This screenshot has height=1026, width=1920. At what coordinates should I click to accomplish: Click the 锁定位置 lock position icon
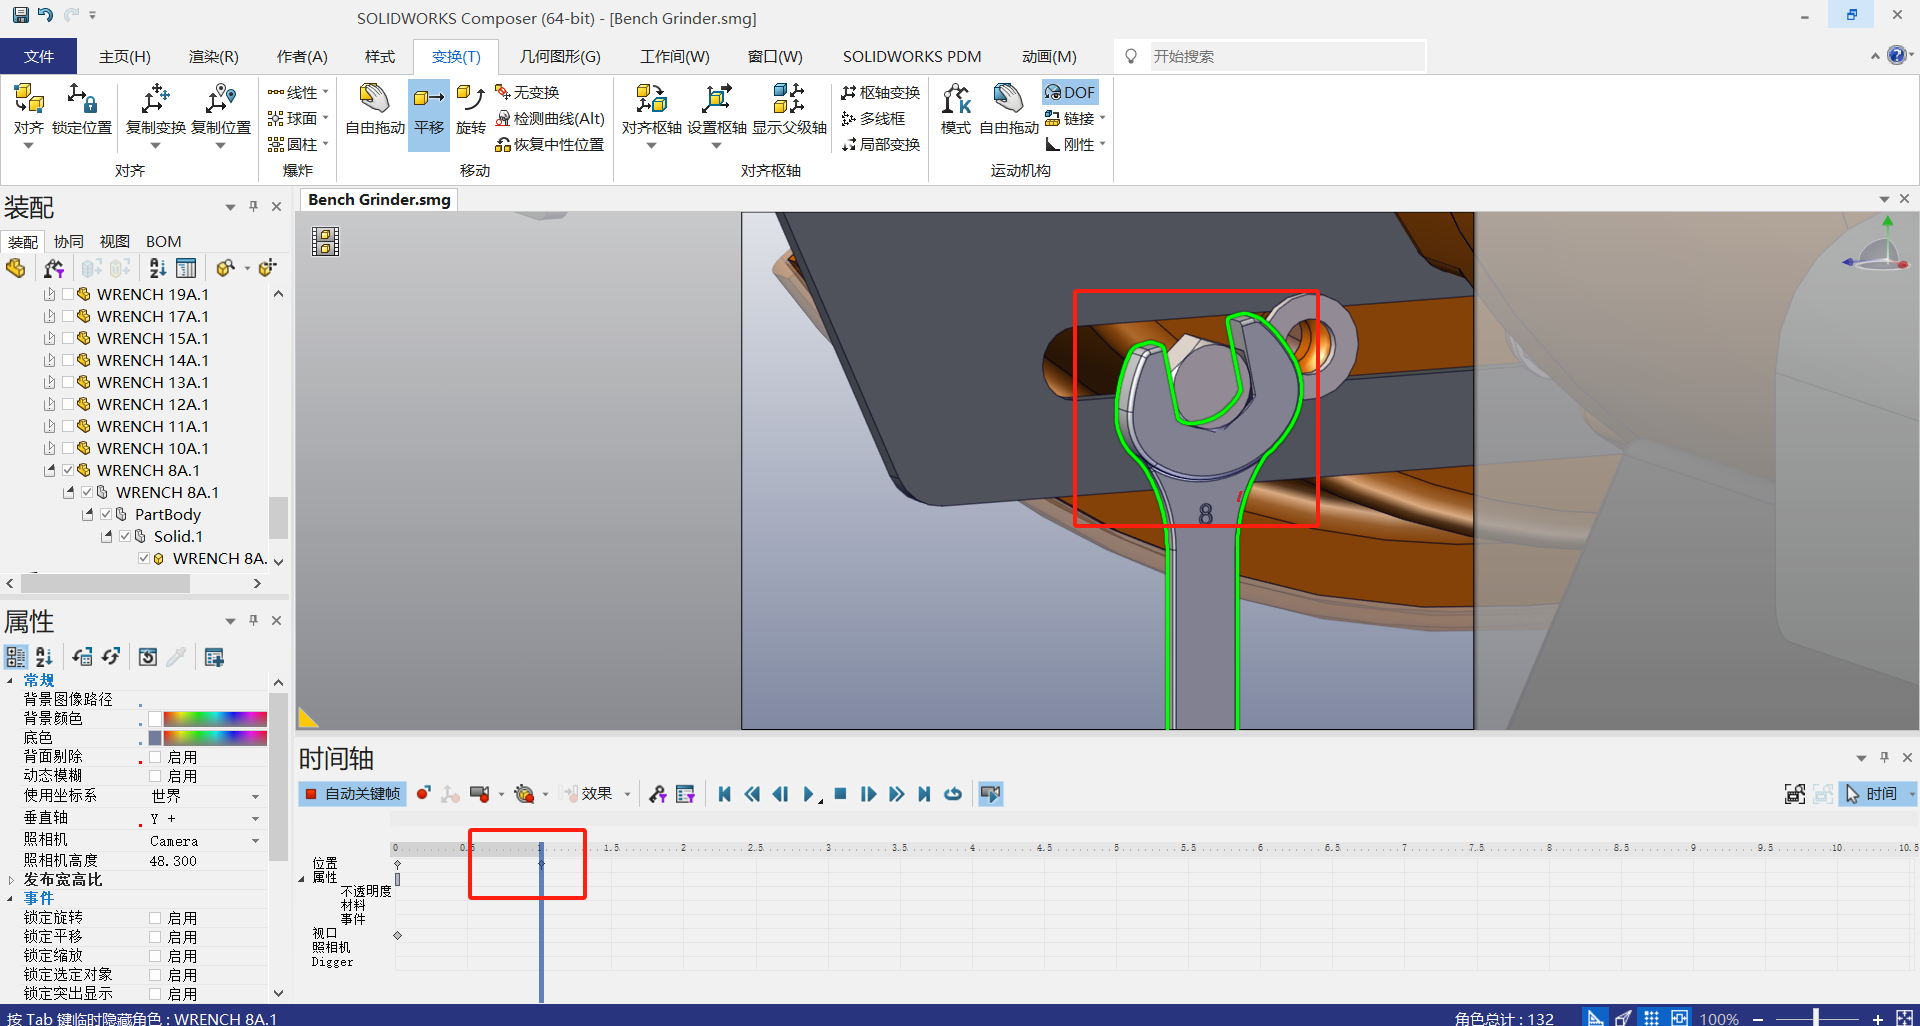click(x=81, y=100)
